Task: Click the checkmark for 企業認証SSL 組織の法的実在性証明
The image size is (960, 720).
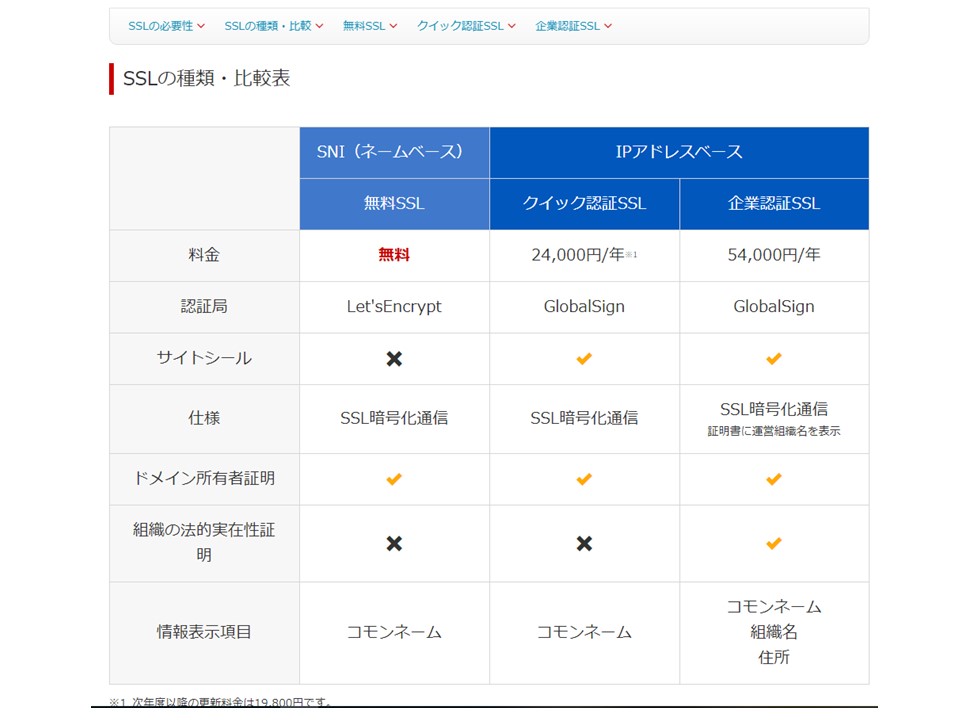Action: coord(774,543)
